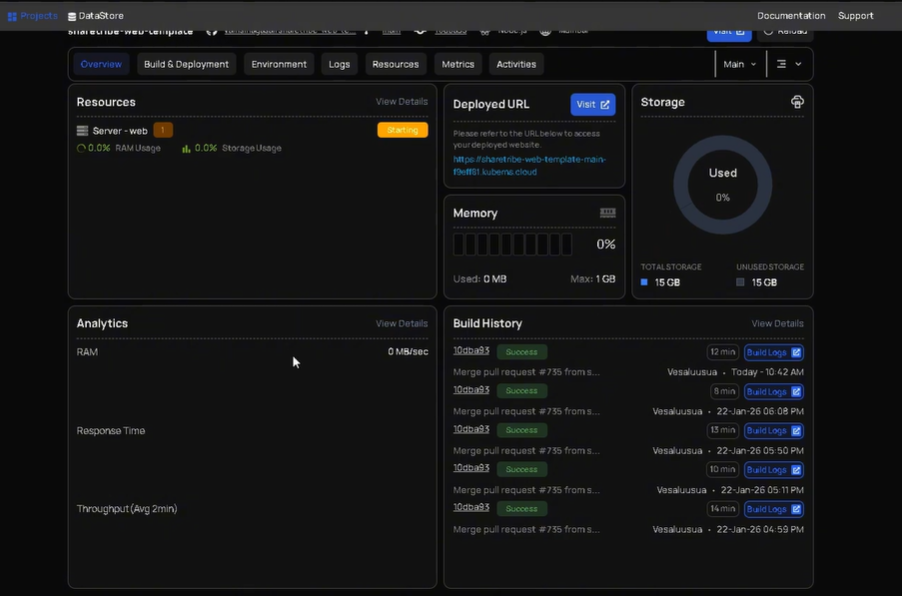Open the Metrics tab

[458, 63]
